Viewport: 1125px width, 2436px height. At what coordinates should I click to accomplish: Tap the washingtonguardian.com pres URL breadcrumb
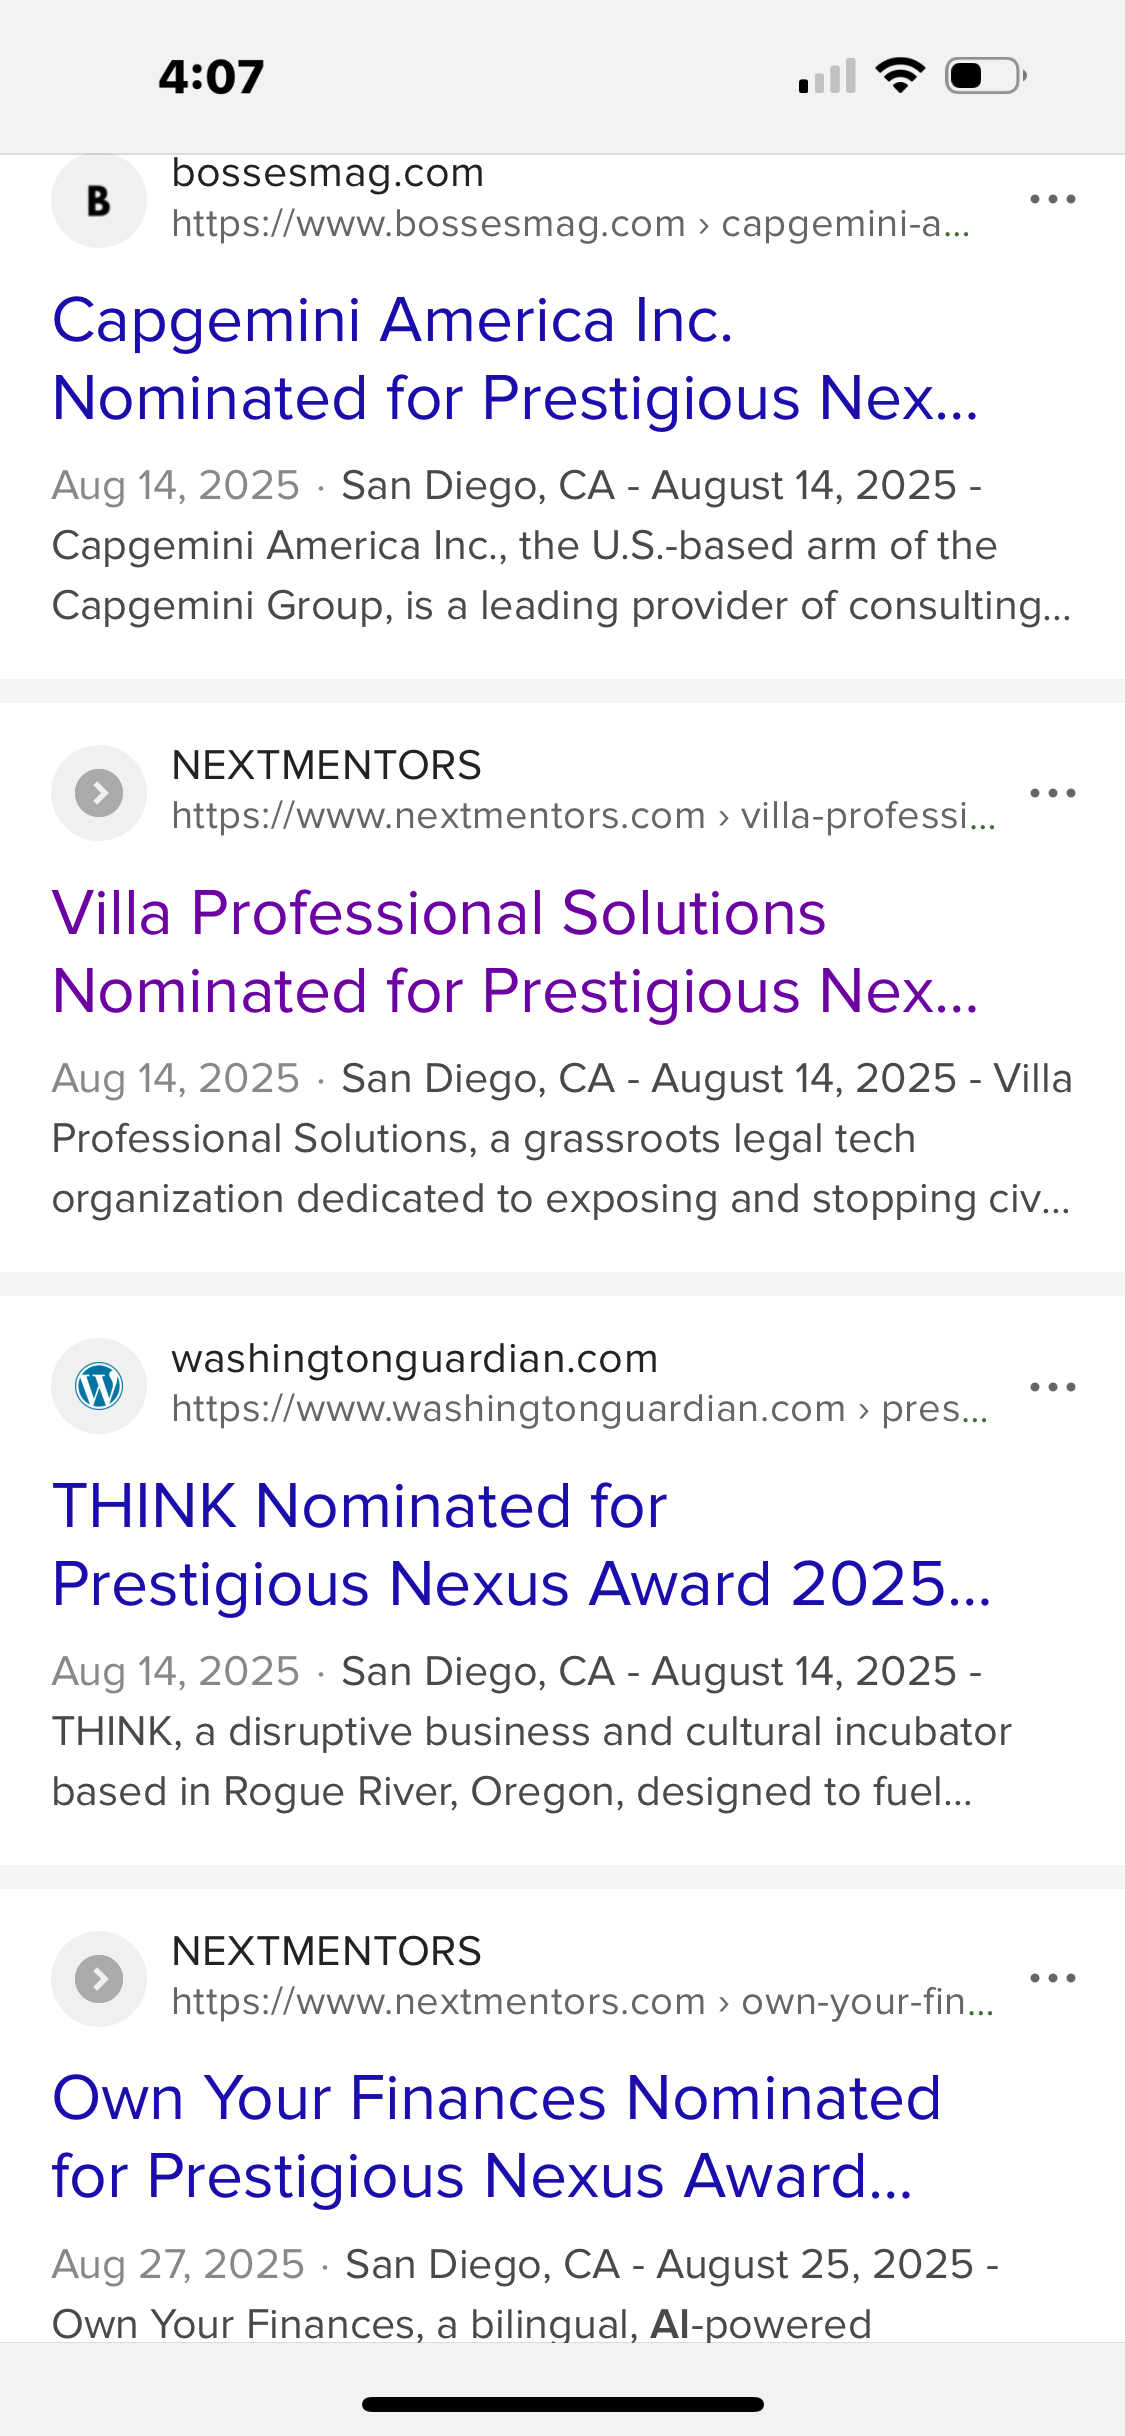pos(579,1409)
